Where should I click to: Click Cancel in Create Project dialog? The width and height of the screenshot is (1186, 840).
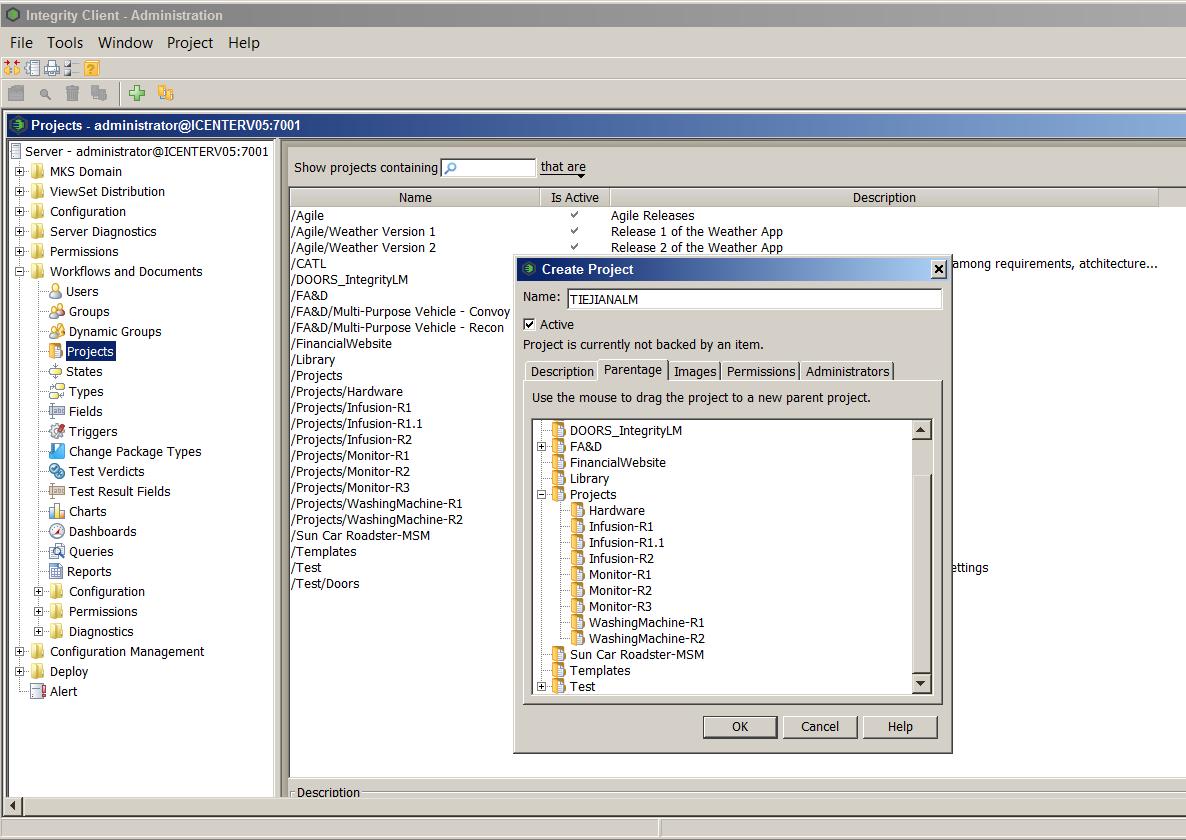(x=820, y=726)
